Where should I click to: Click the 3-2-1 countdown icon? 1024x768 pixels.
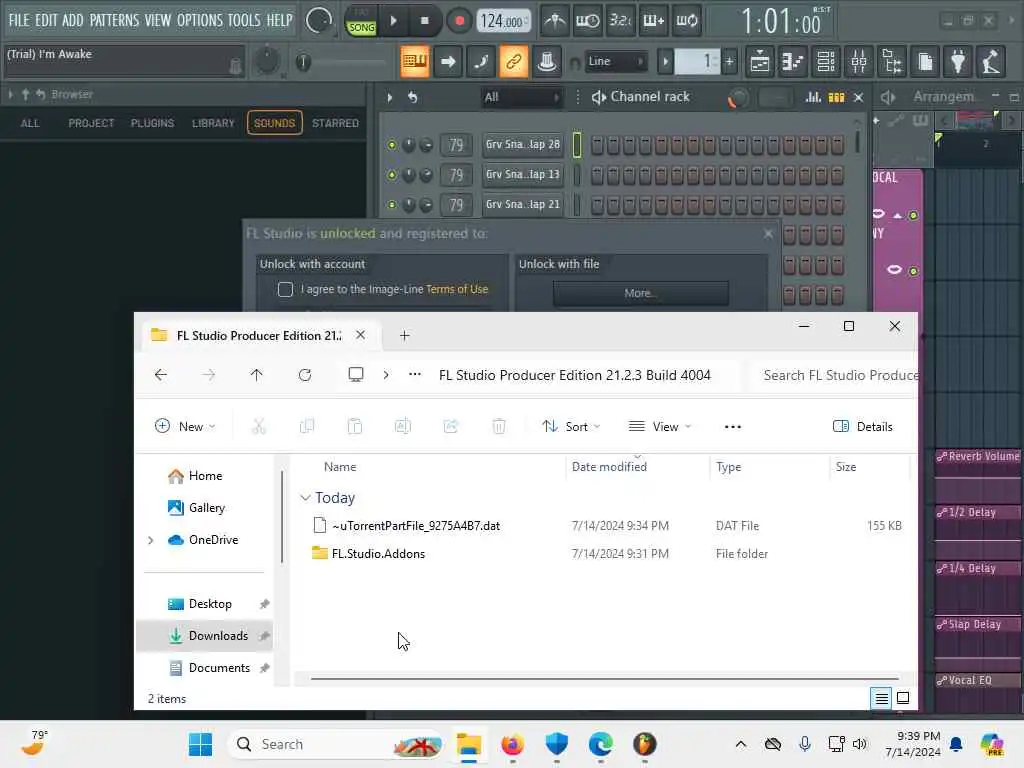(620, 21)
